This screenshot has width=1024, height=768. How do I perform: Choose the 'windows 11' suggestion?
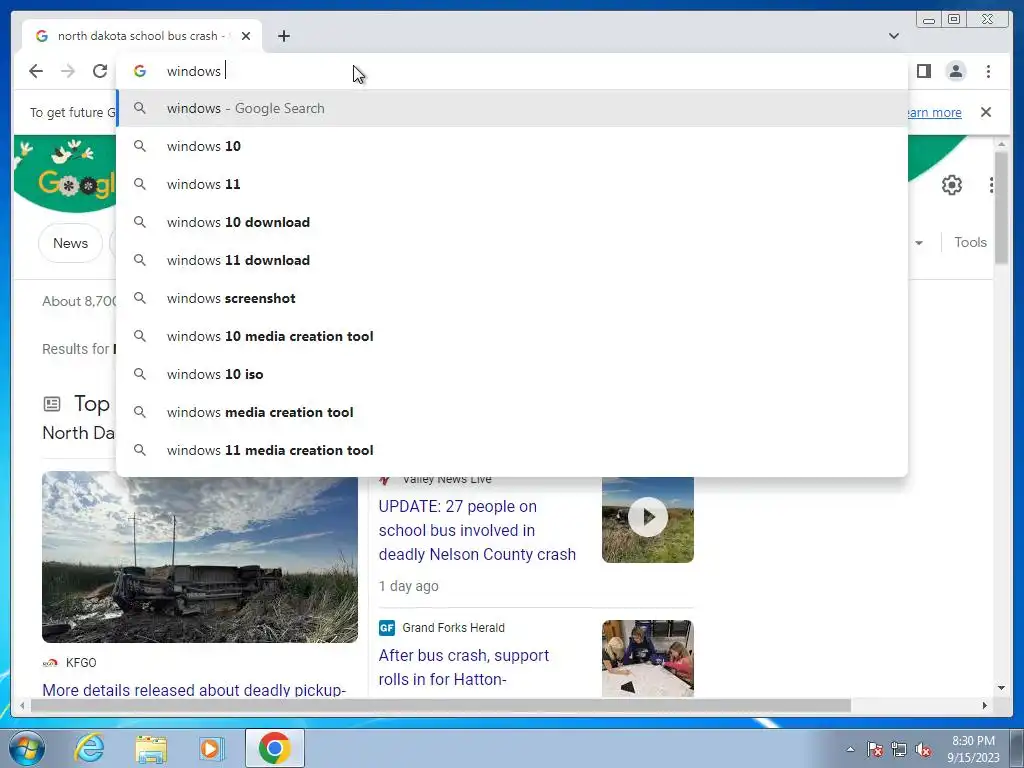(x=512, y=184)
